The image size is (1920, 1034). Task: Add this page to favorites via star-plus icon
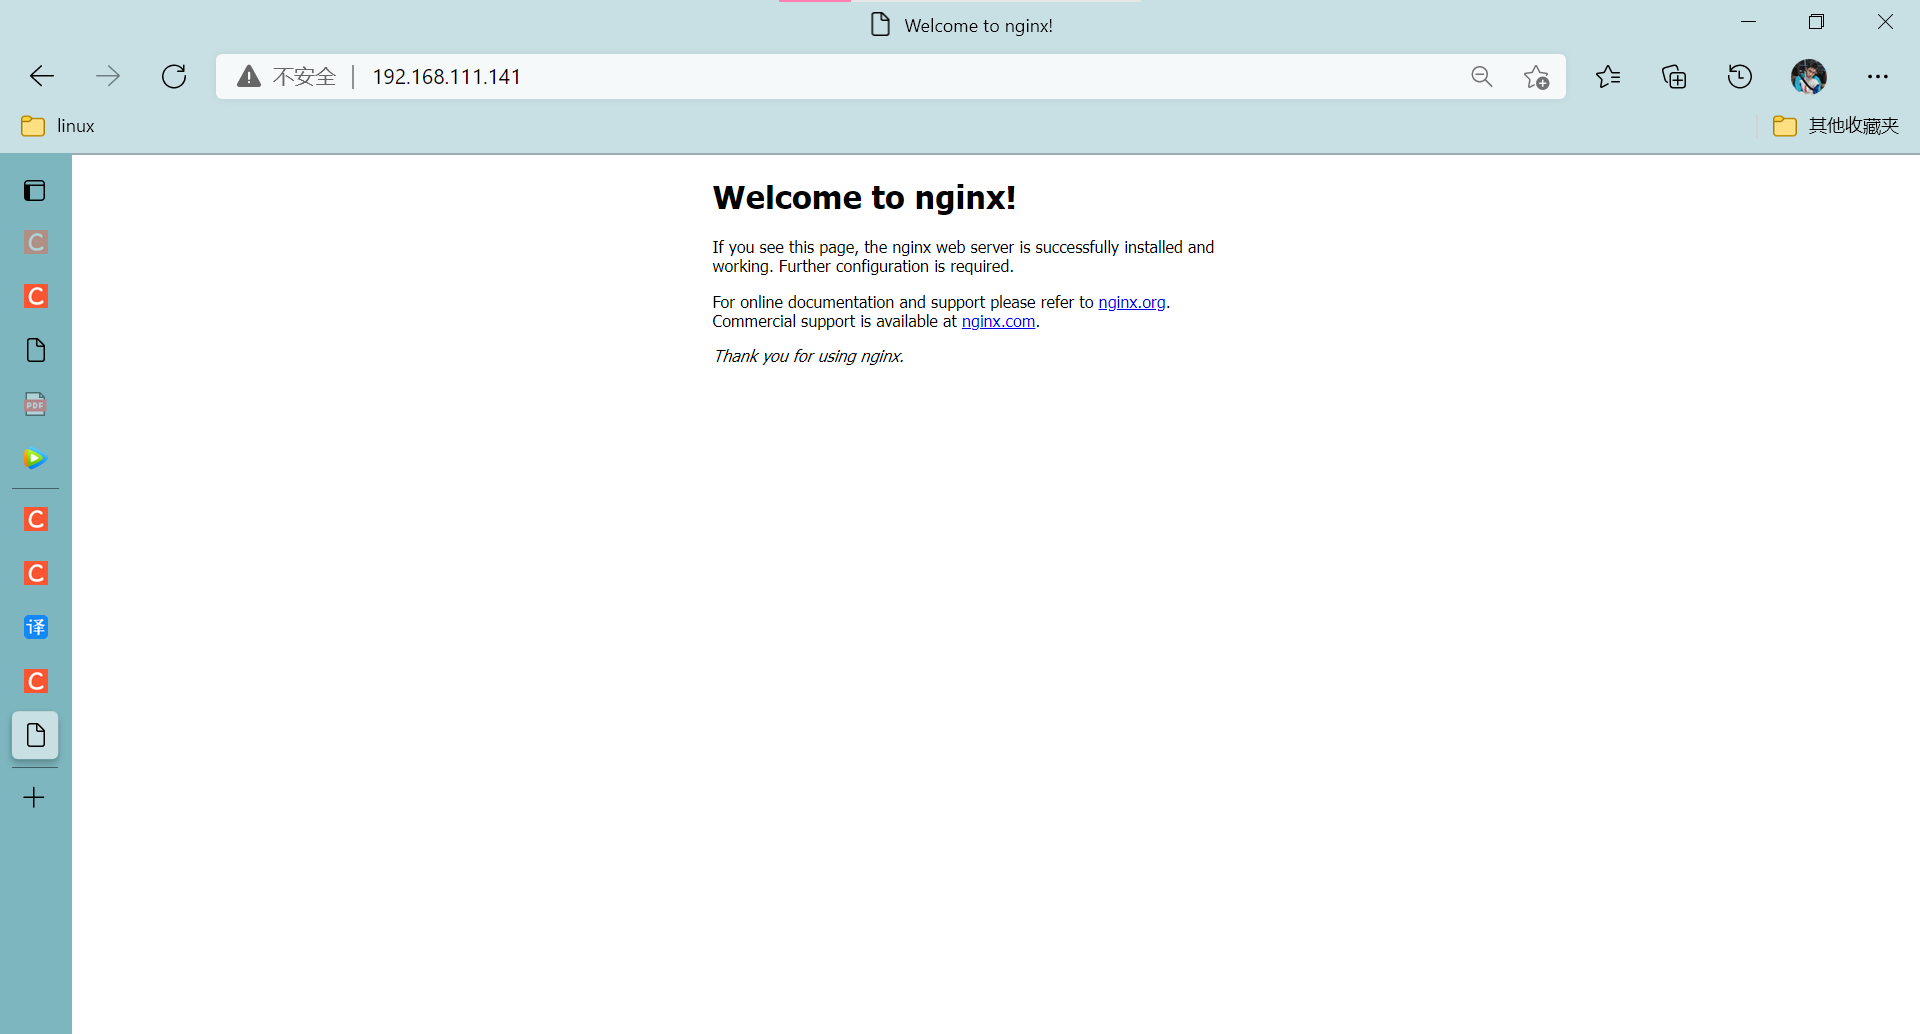point(1537,77)
